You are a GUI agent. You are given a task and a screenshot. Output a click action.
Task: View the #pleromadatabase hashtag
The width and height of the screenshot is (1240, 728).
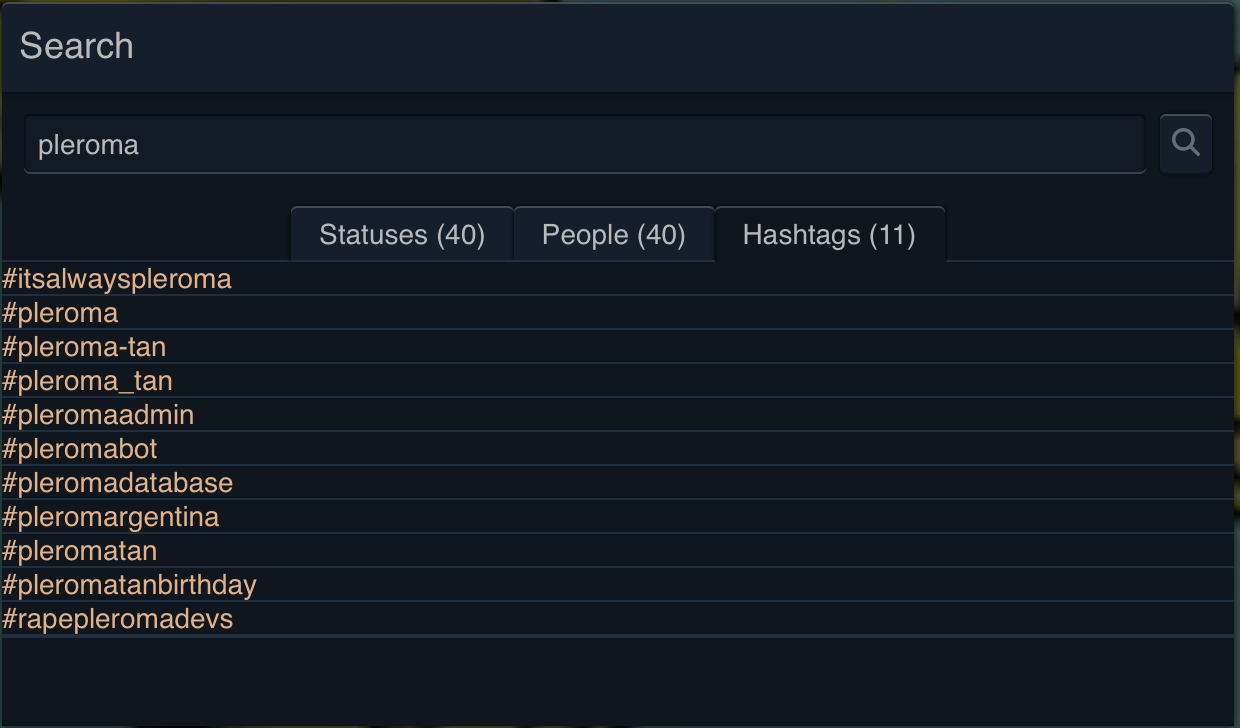point(118,483)
